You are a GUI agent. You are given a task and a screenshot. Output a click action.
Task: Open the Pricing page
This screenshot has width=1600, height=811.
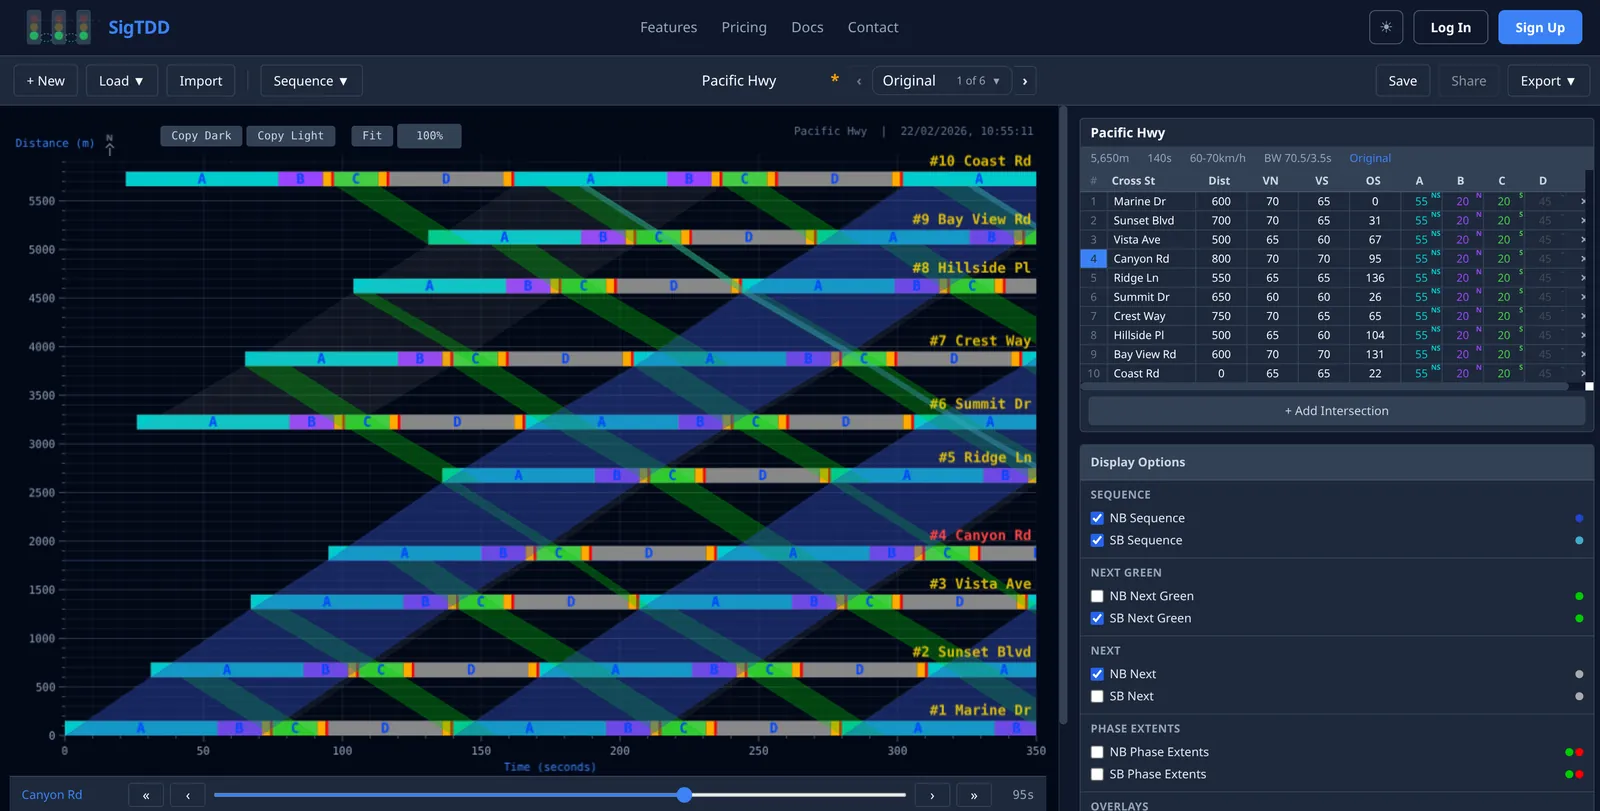[x=744, y=27]
